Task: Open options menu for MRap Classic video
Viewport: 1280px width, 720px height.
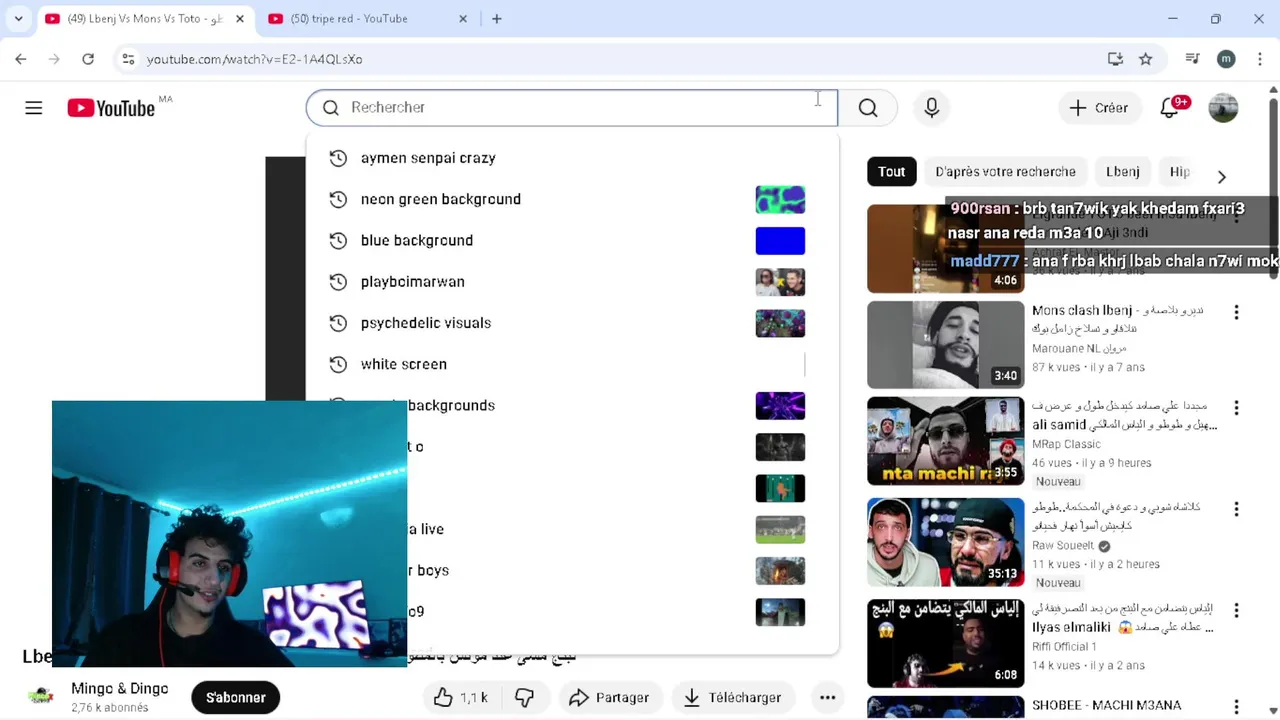Action: point(1236,408)
